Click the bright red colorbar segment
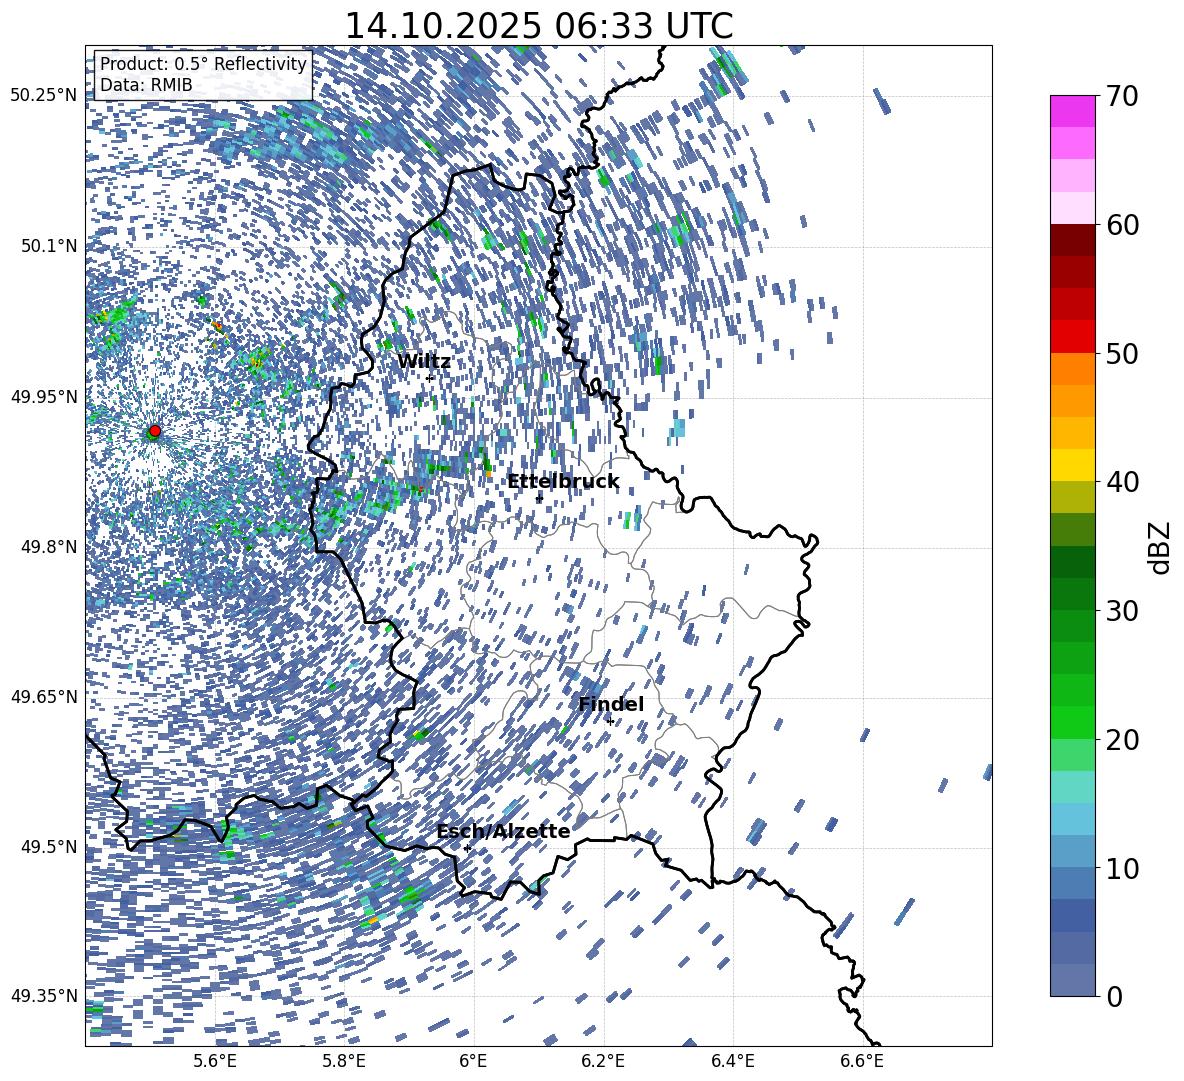 [x=1072, y=337]
